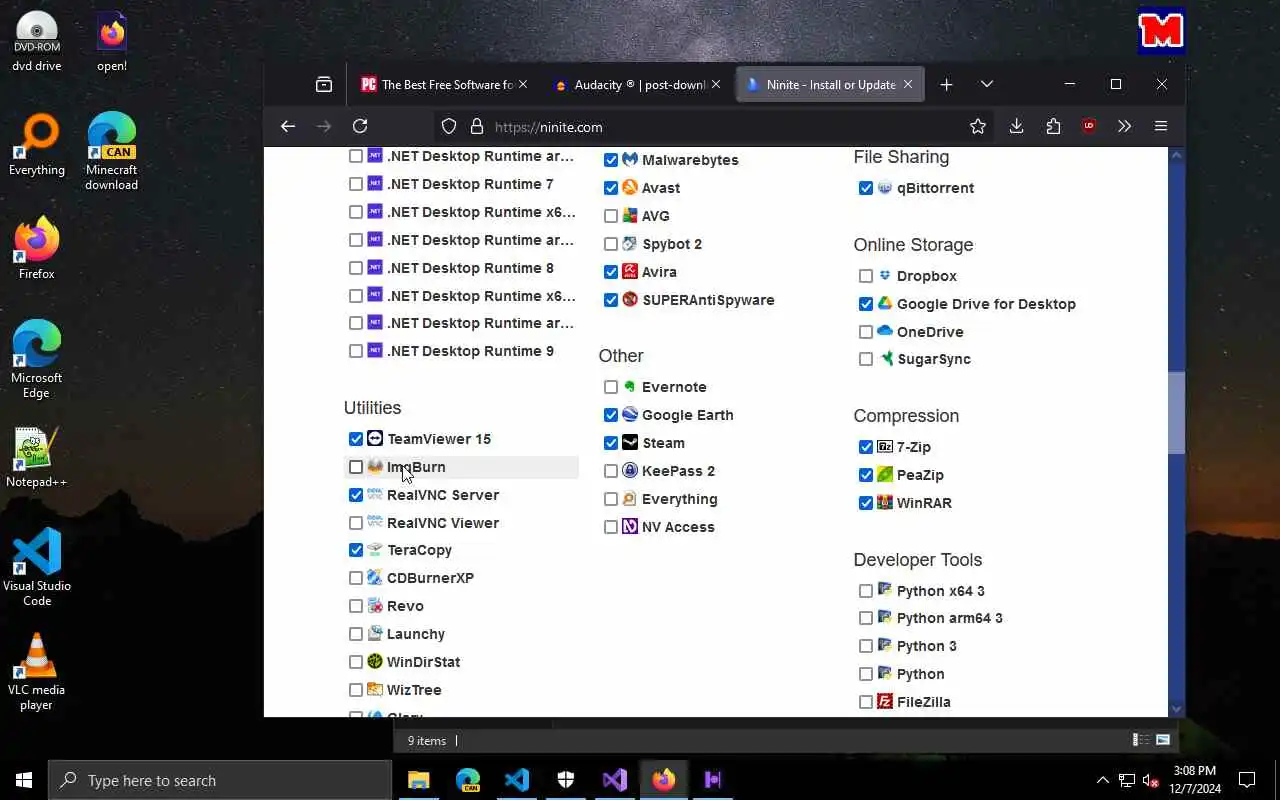Click the Windows taskbar search box
Viewport: 1280px width, 800px height.
(220, 780)
